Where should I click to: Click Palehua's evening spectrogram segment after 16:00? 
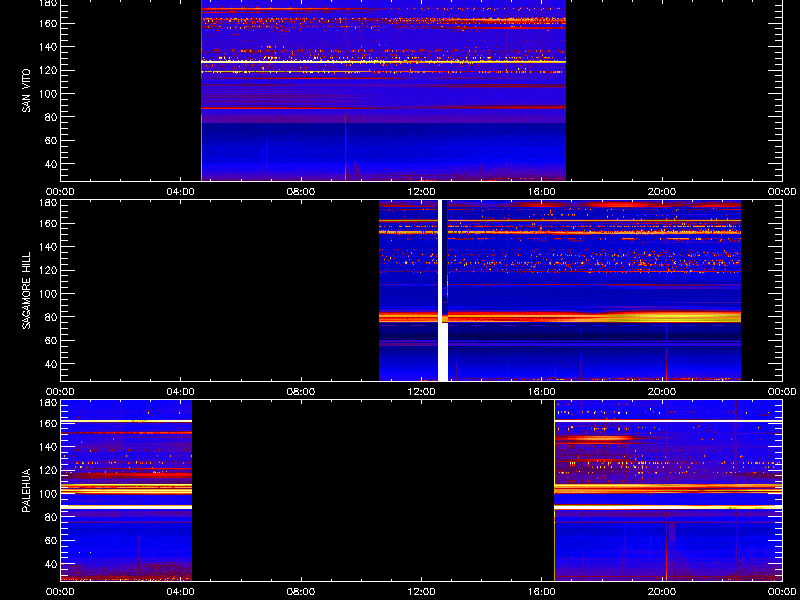668,491
